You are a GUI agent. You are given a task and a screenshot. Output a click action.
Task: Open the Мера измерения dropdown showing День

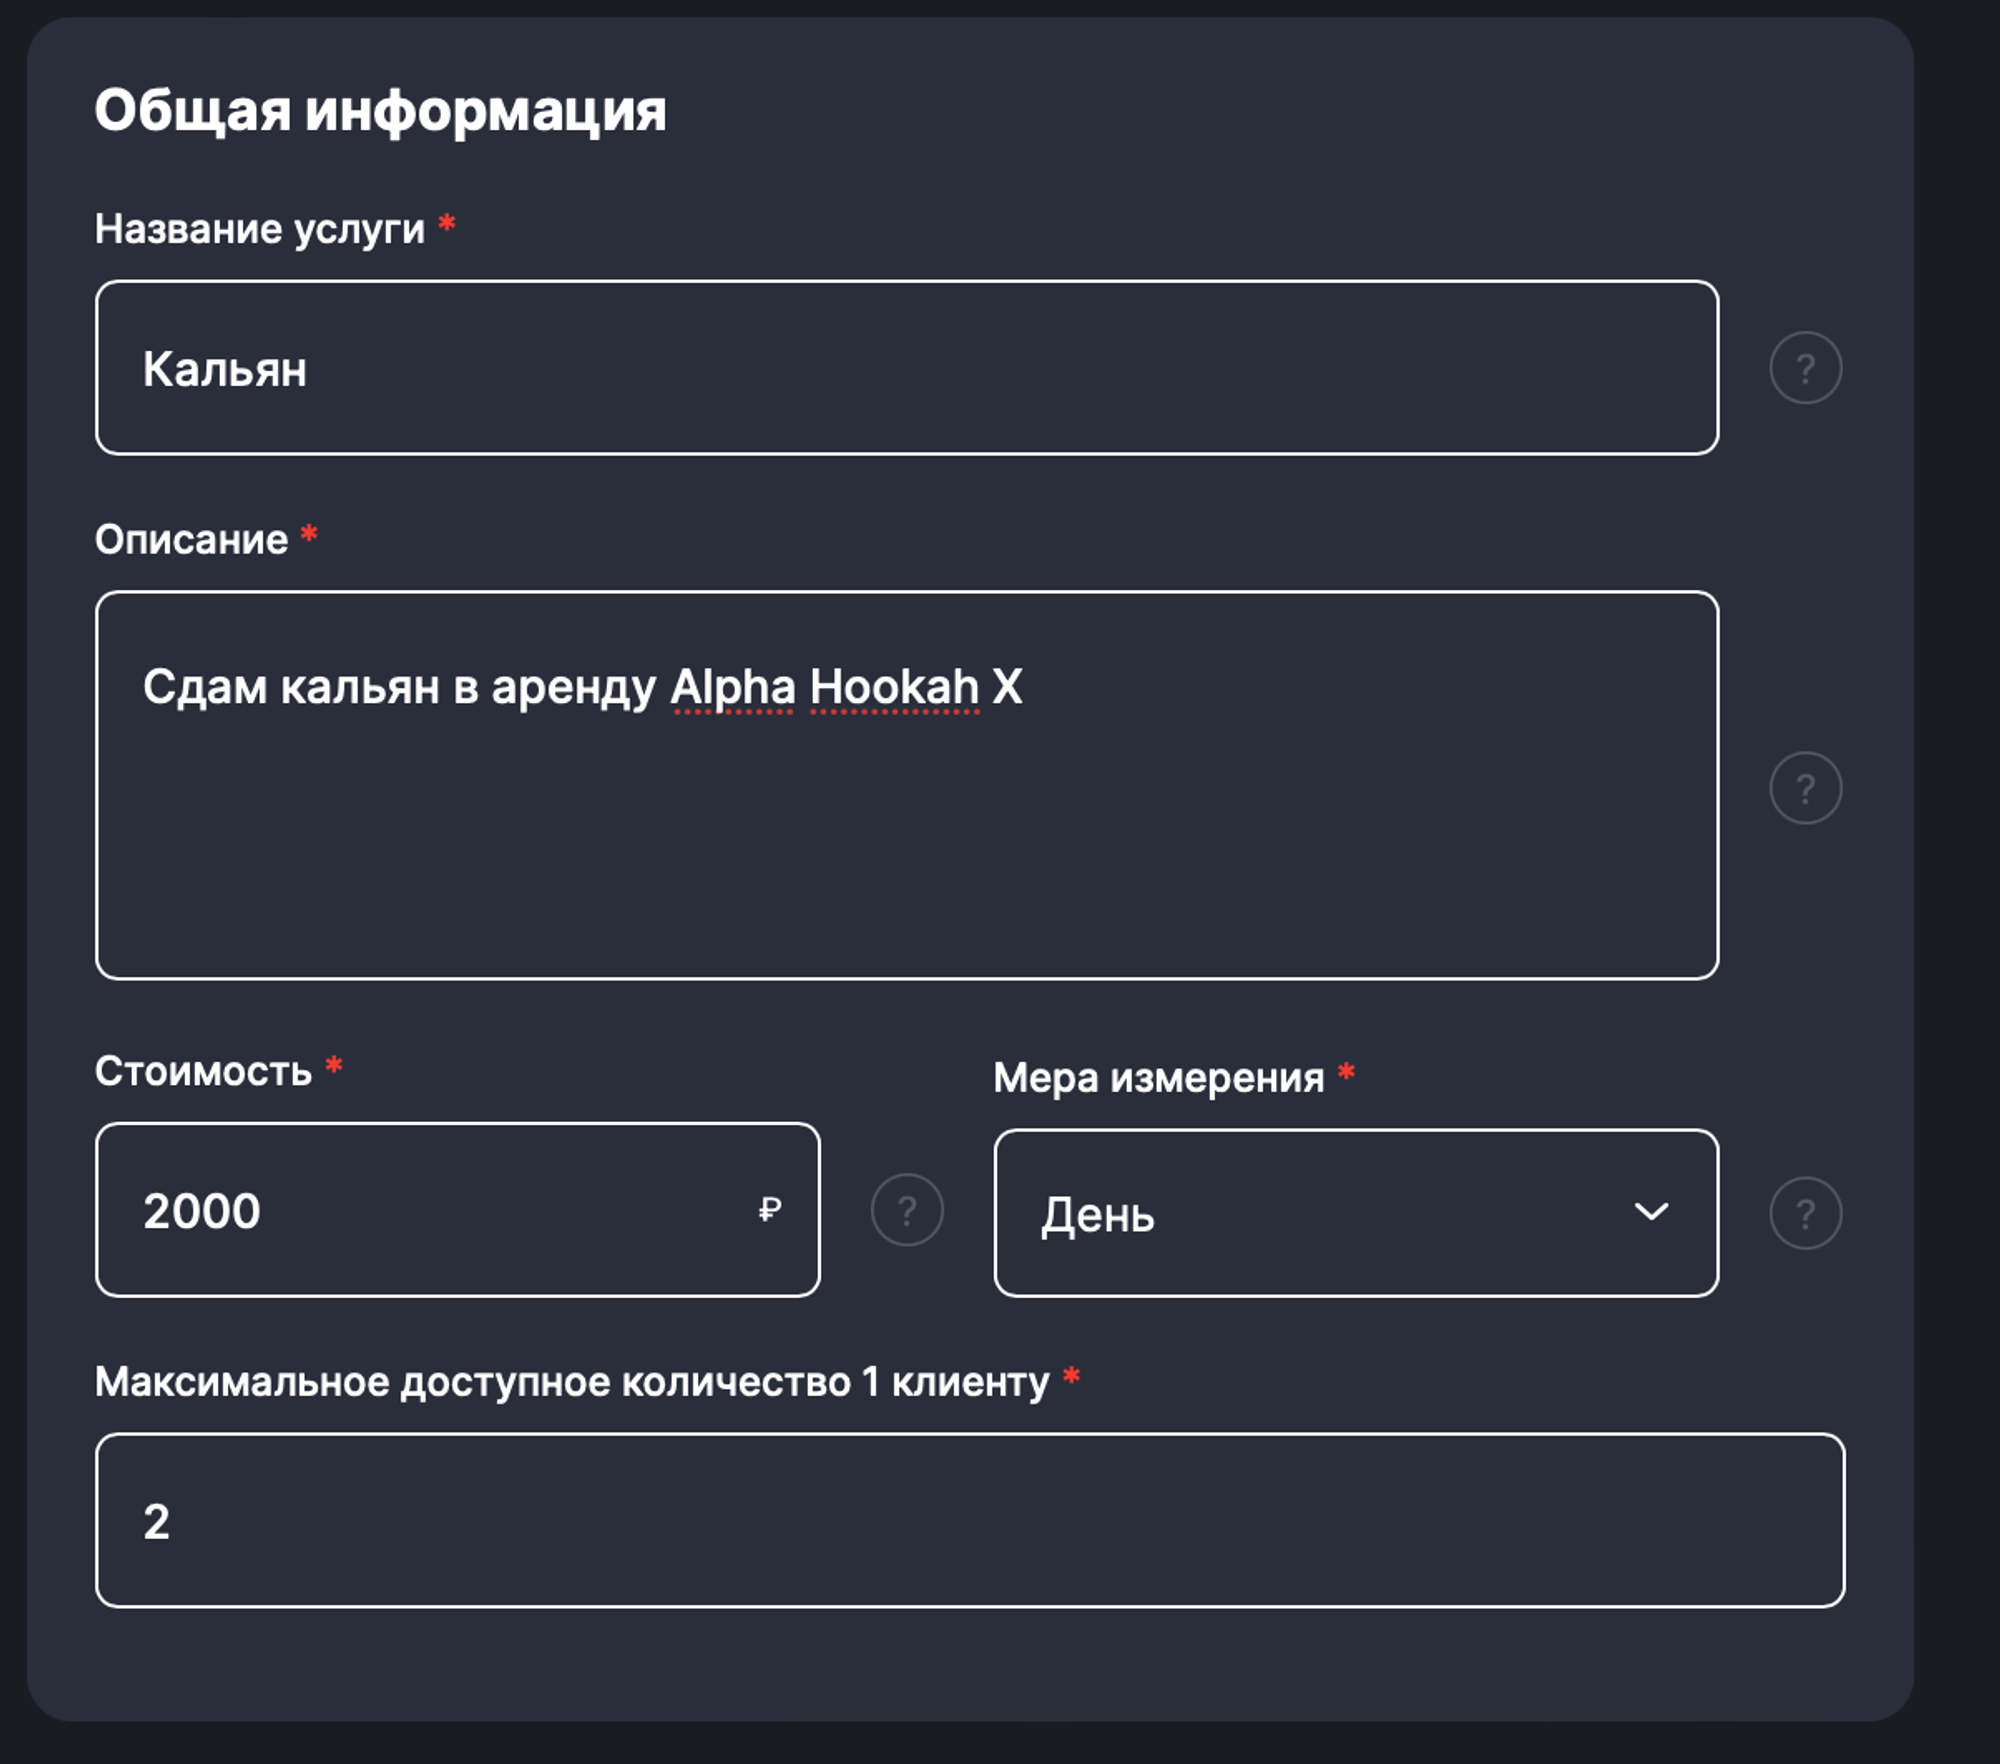pos(1300,1213)
